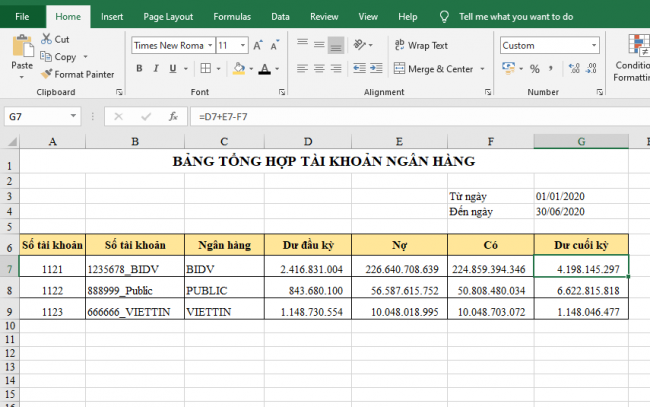This screenshot has width=650, height=407.
Task: Click the Insert Function fx icon
Action: 173,116
